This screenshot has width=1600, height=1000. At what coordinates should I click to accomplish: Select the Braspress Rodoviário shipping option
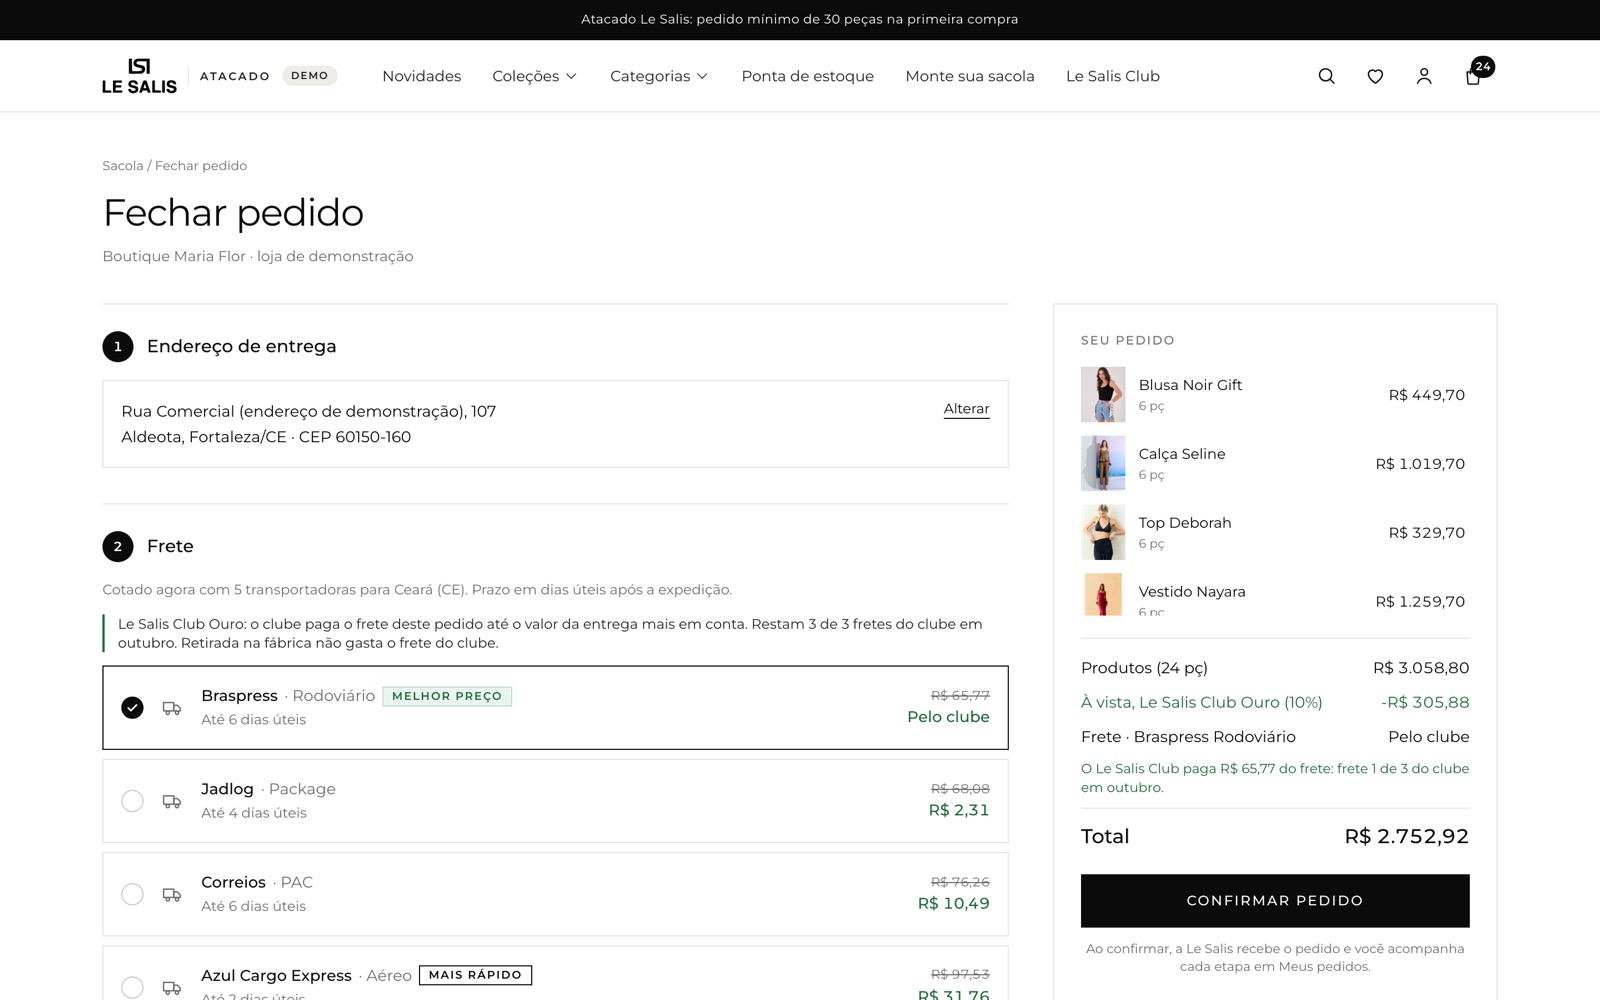[x=555, y=707]
